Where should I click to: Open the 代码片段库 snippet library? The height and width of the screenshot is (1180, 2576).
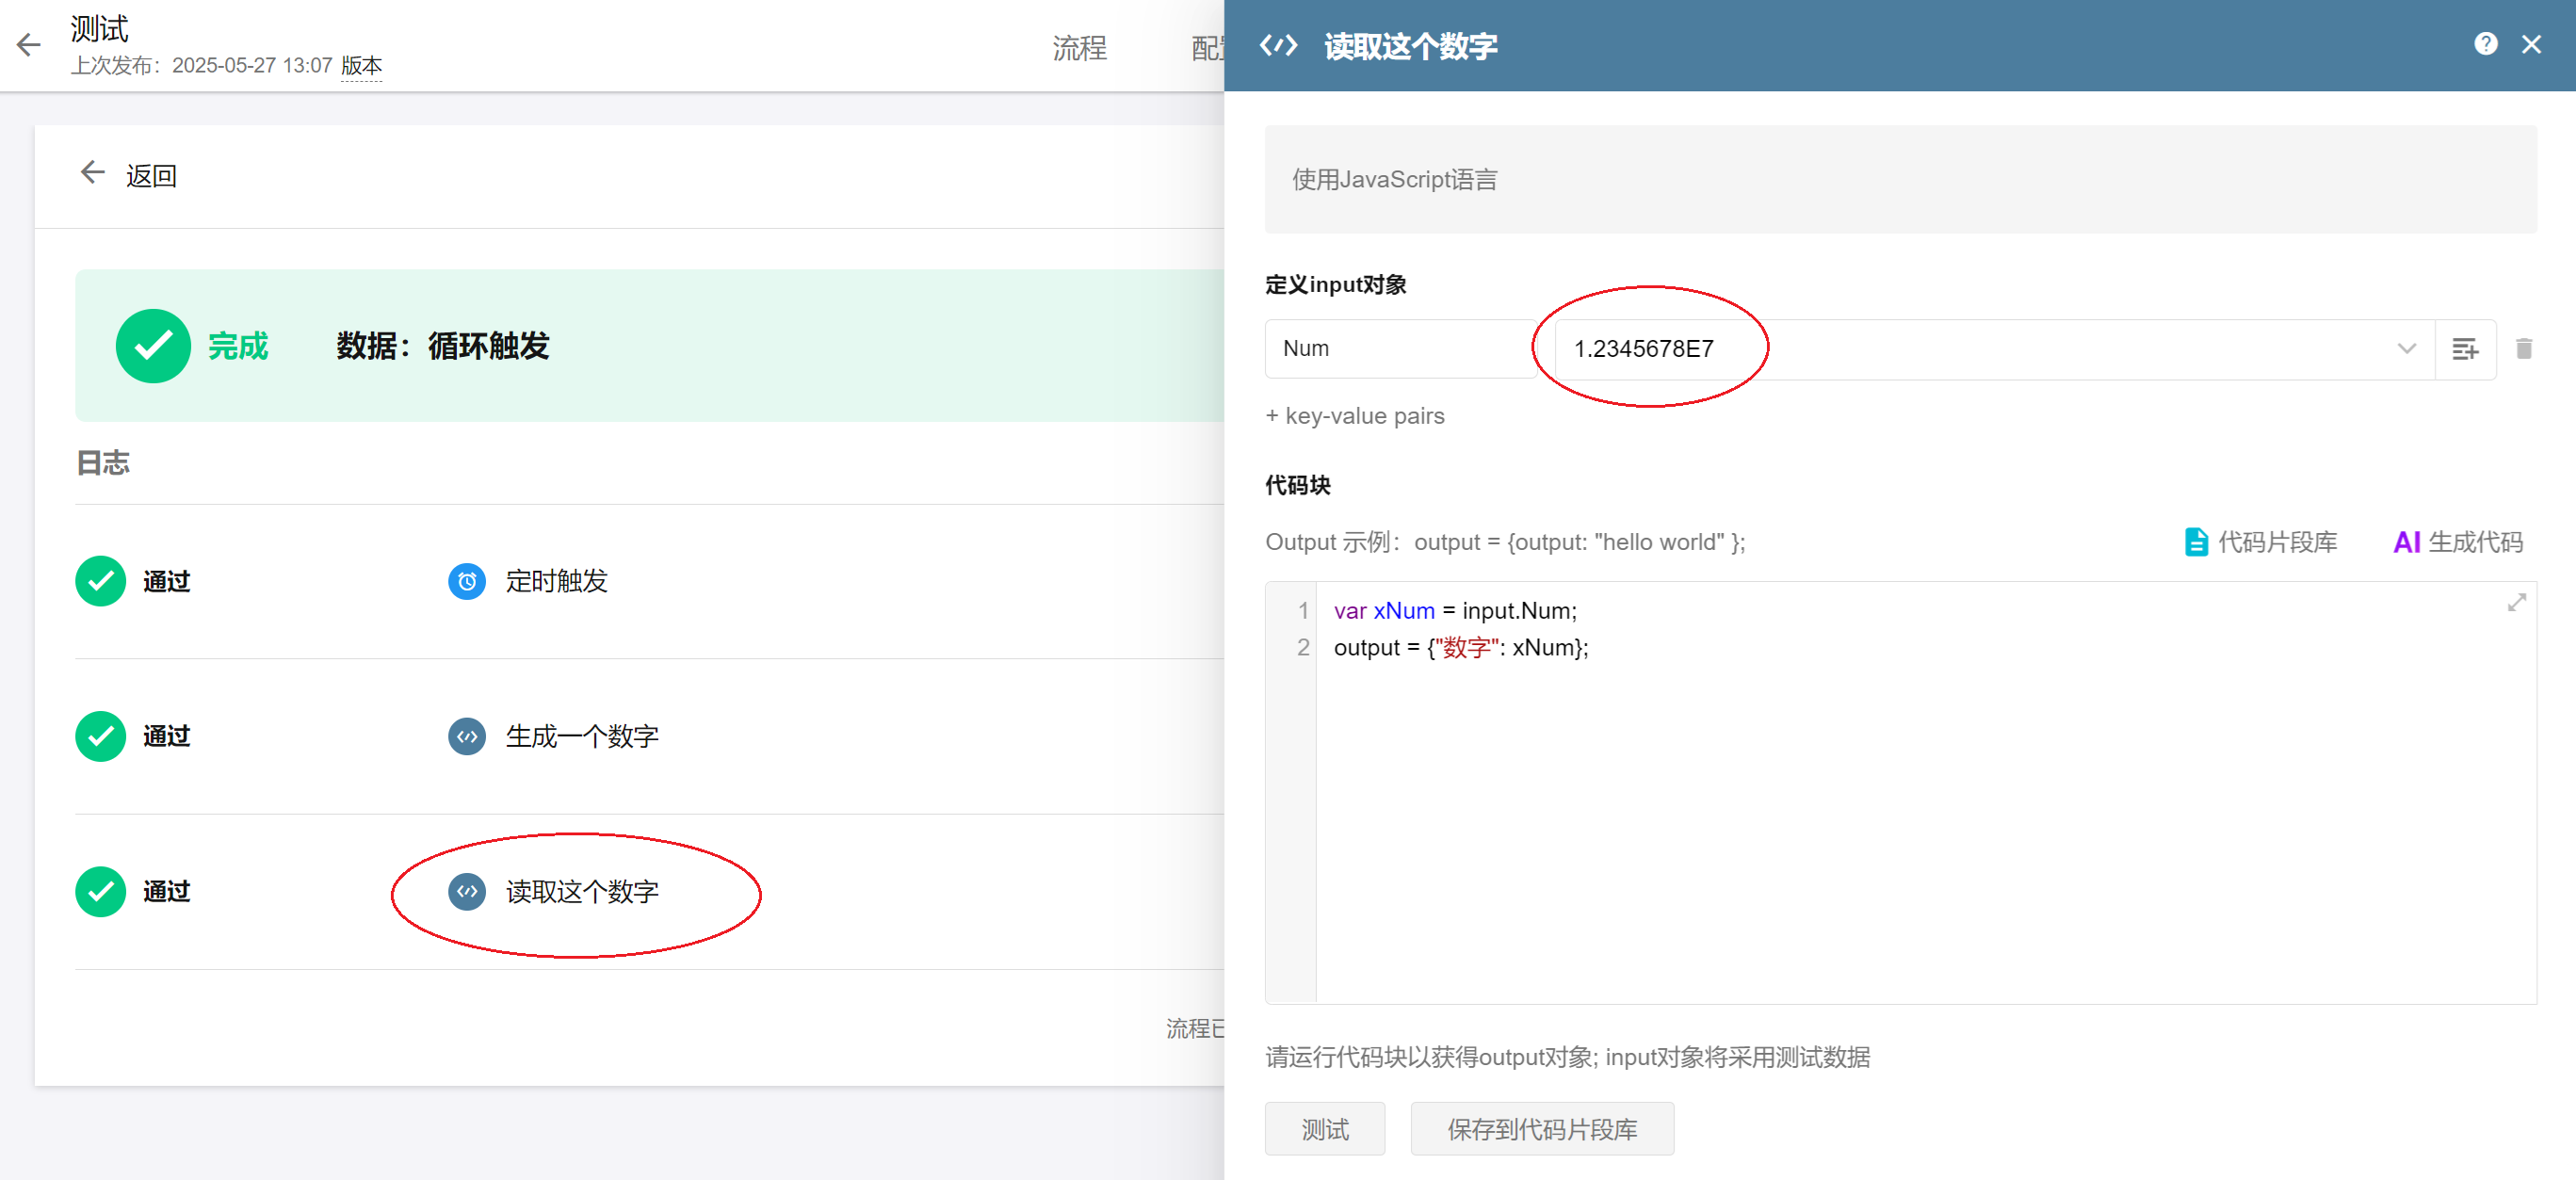pyautogui.click(x=2261, y=542)
